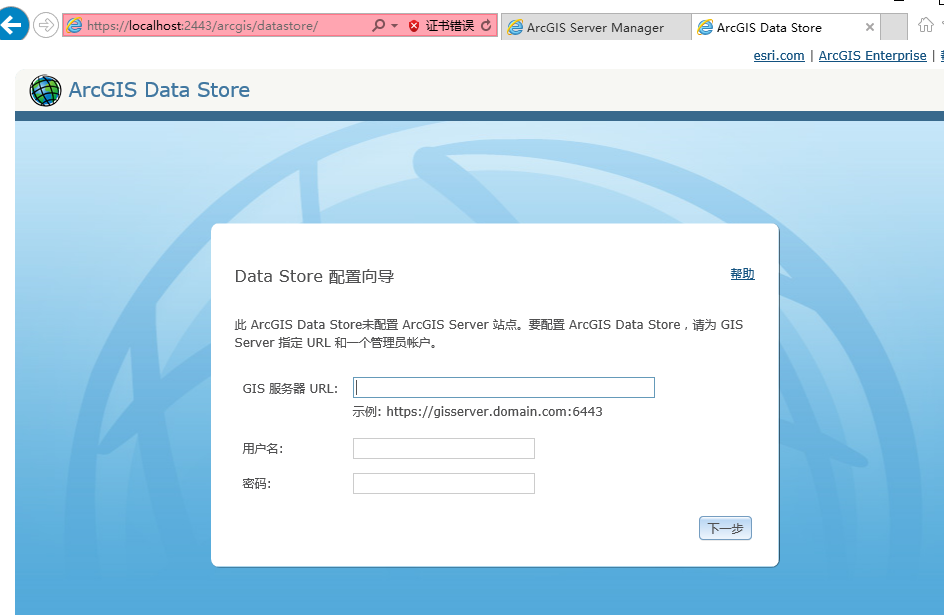Go back with the browser back arrow

(x=12, y=25)
